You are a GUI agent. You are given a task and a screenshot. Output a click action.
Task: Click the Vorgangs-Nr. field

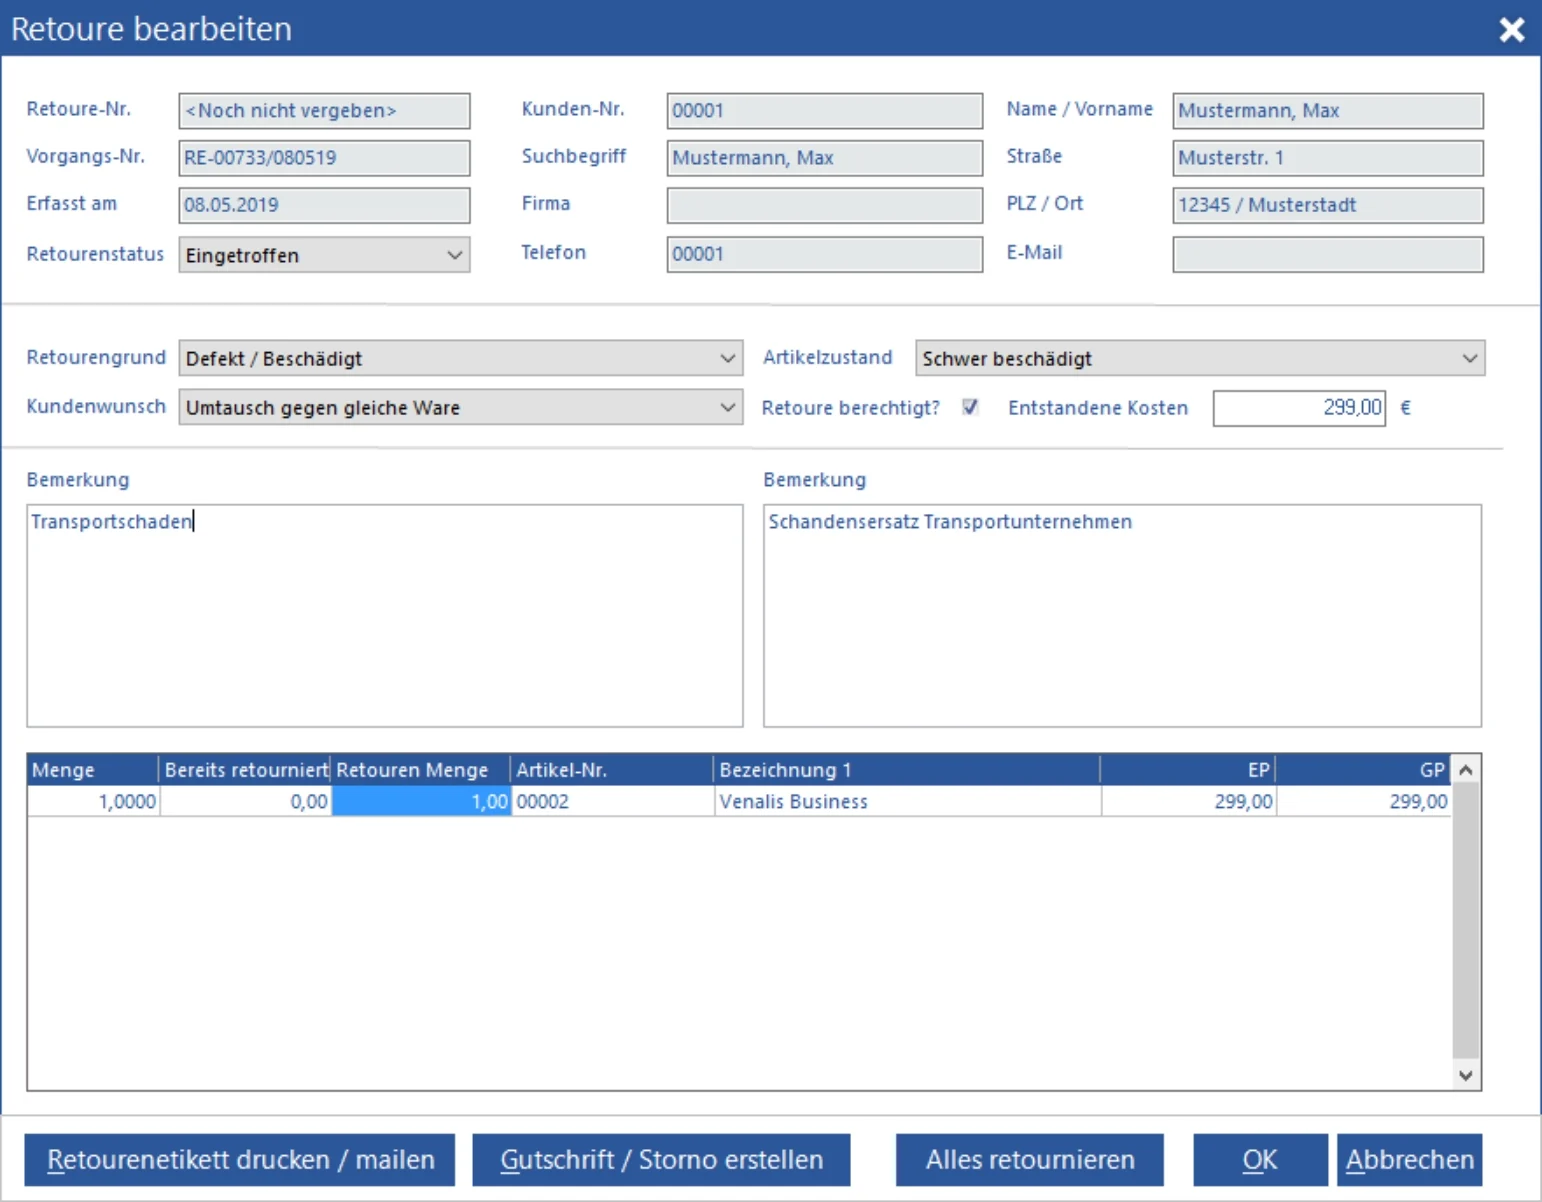(x=324, y=158)
